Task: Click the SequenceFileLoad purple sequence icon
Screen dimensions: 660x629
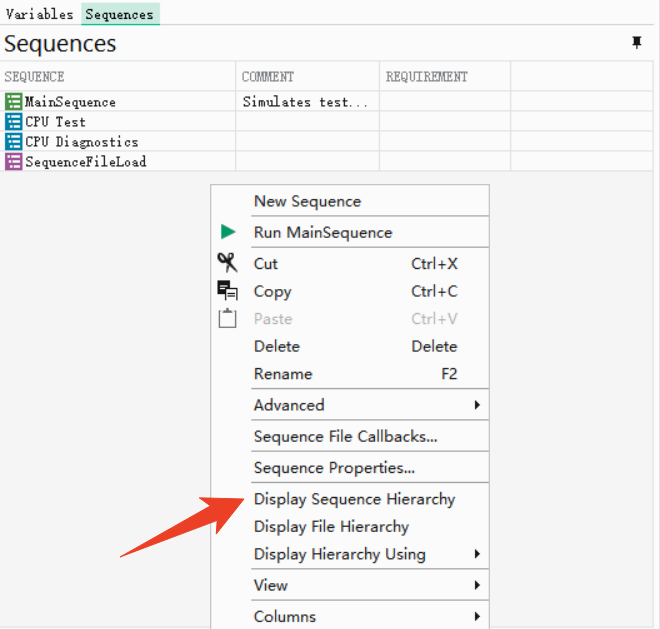Action: click(x=13, y=162)
